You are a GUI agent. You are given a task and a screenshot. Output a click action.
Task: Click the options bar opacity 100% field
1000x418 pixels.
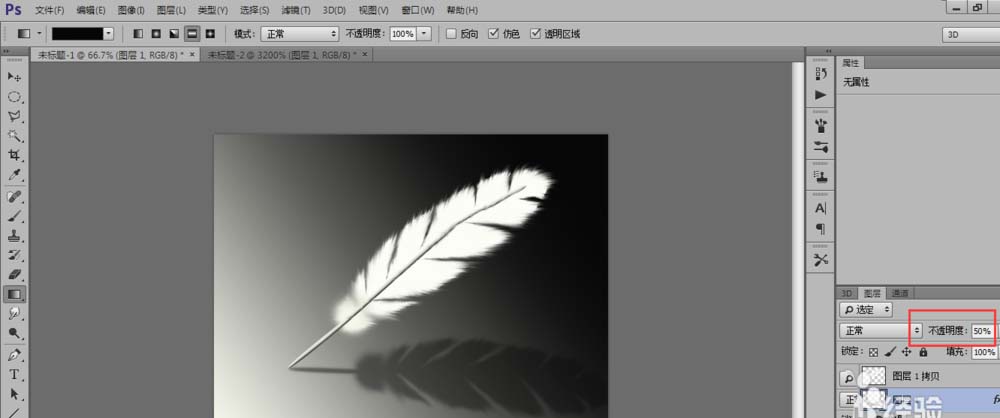click(403, 34)
